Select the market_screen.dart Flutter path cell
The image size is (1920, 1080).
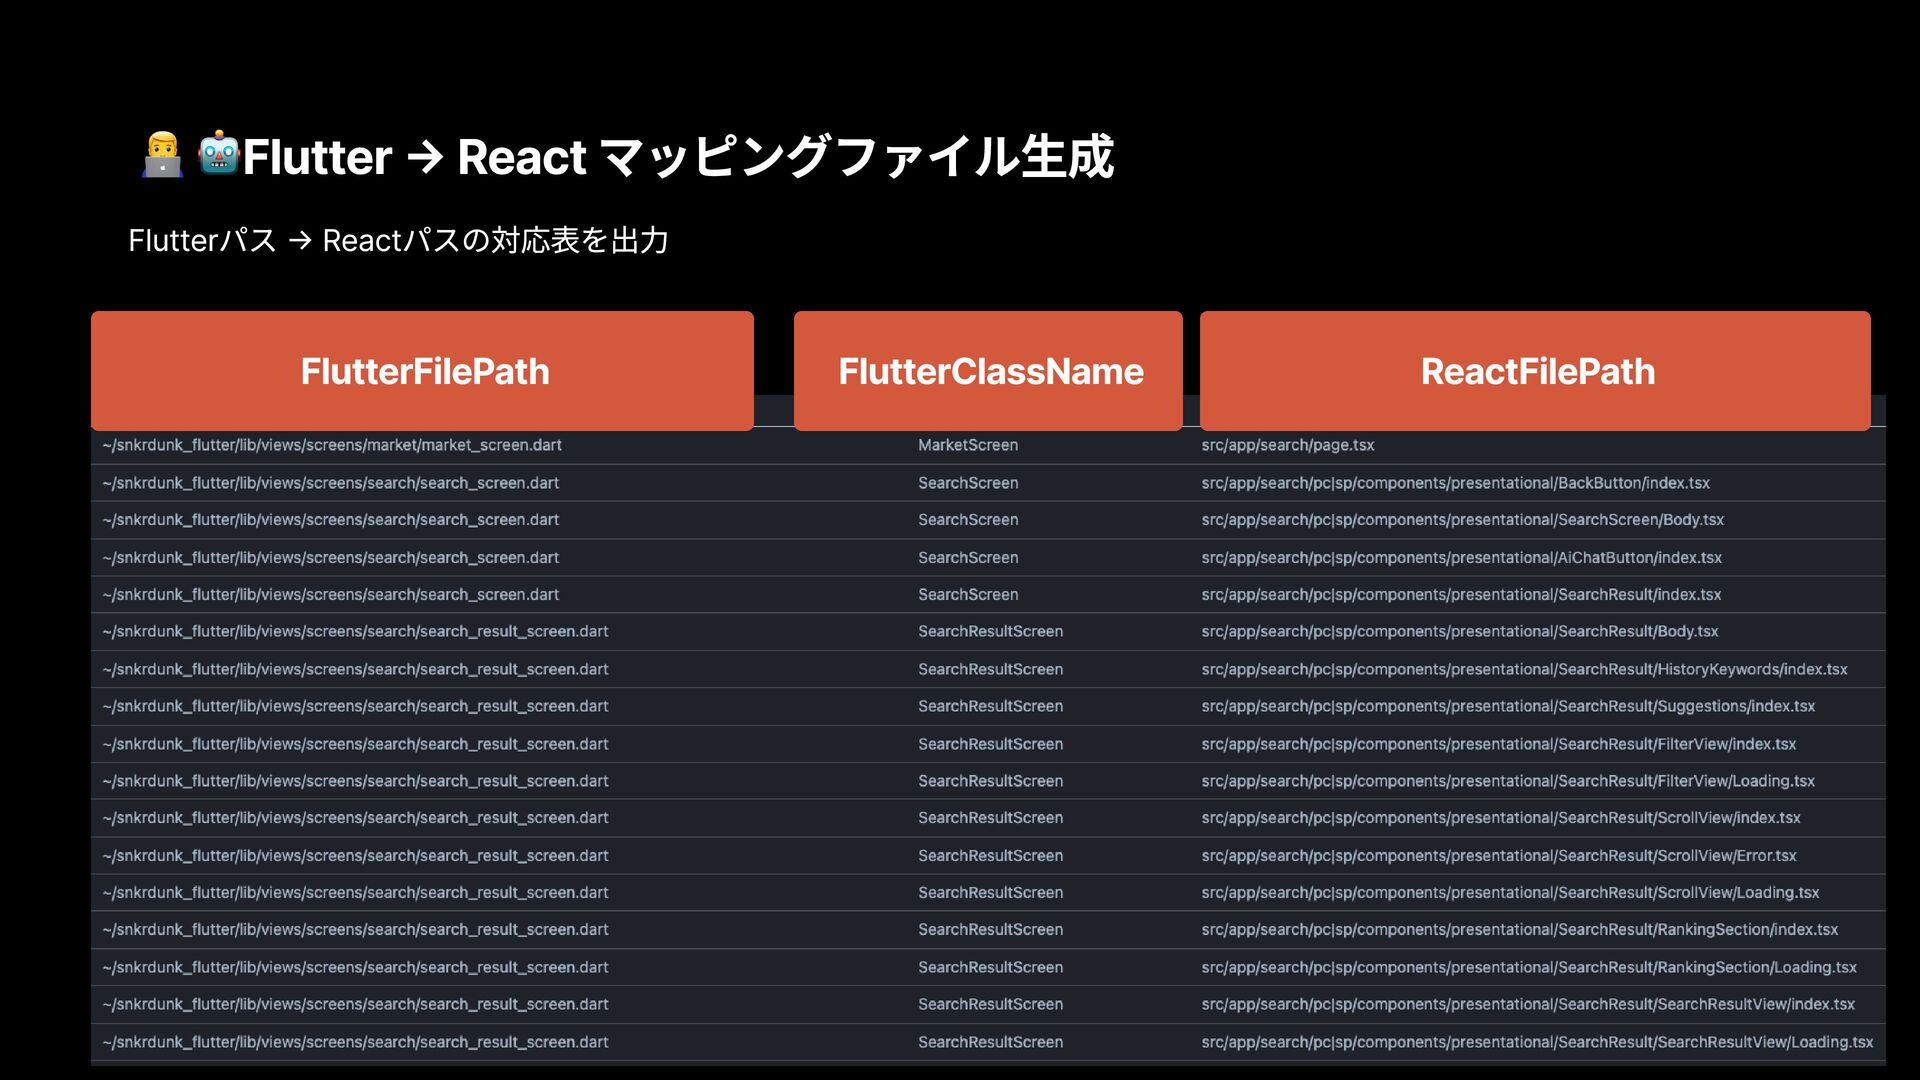point(332,445)
